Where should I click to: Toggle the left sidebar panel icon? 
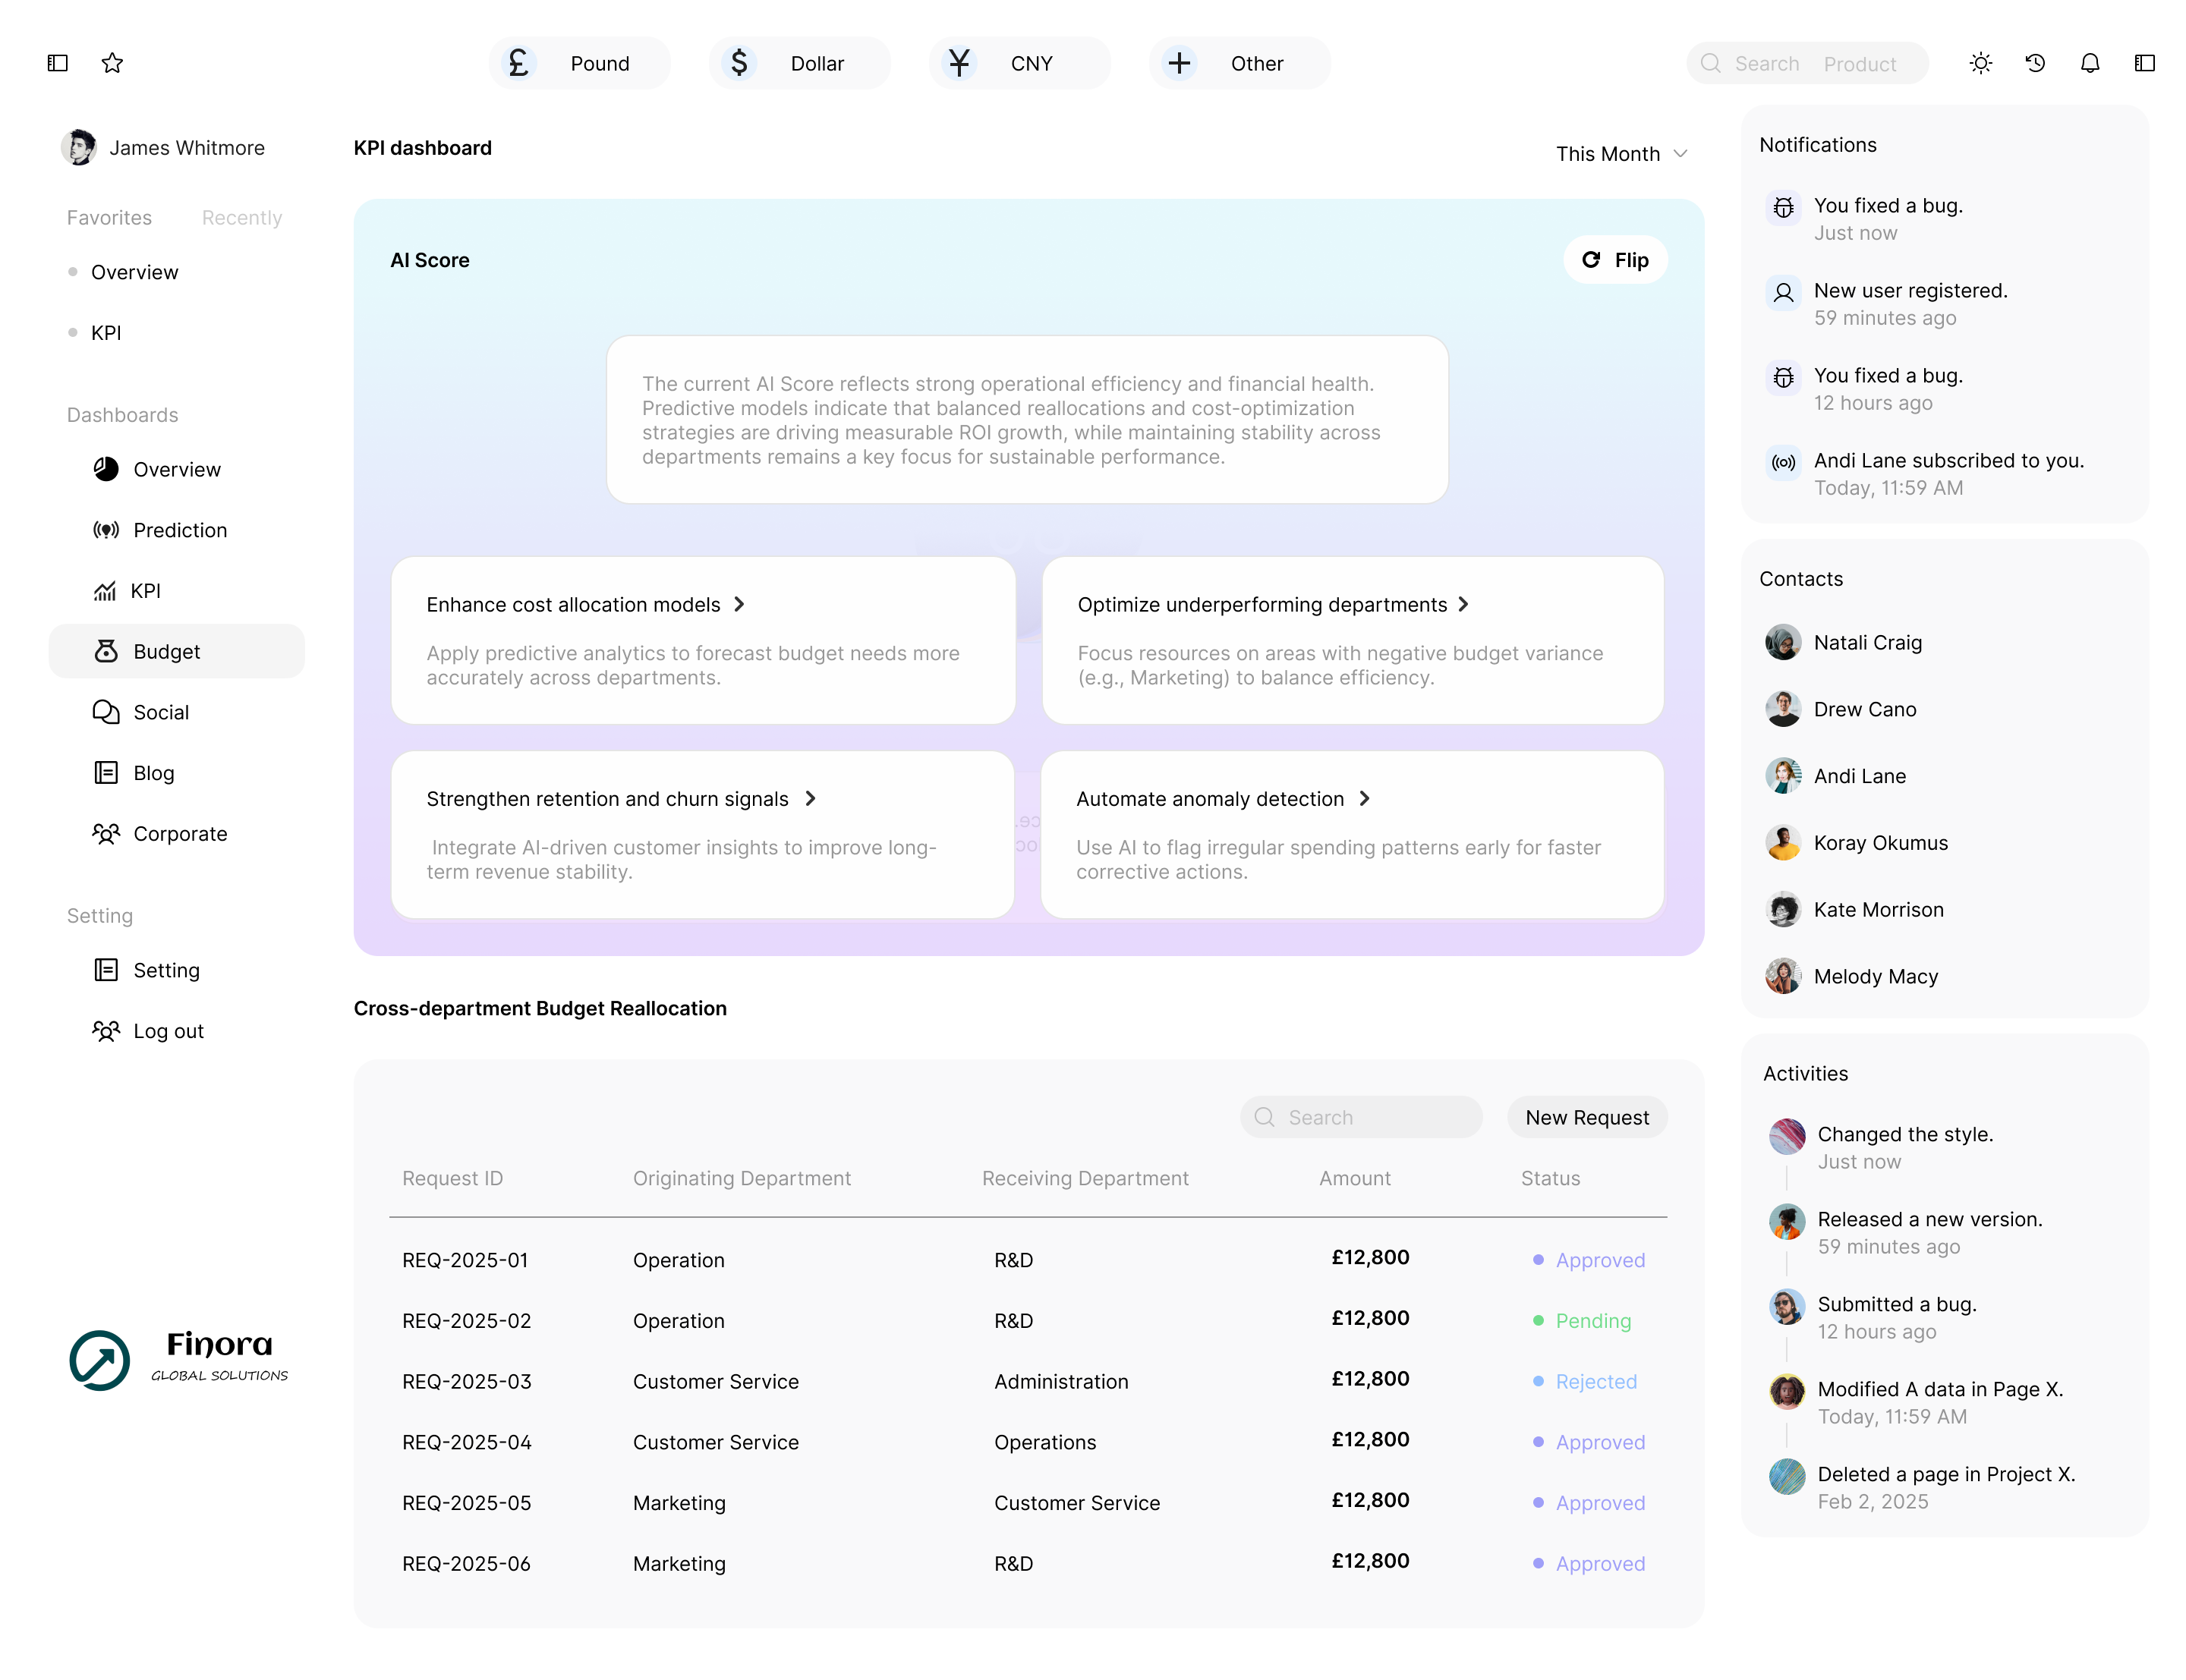58,63
